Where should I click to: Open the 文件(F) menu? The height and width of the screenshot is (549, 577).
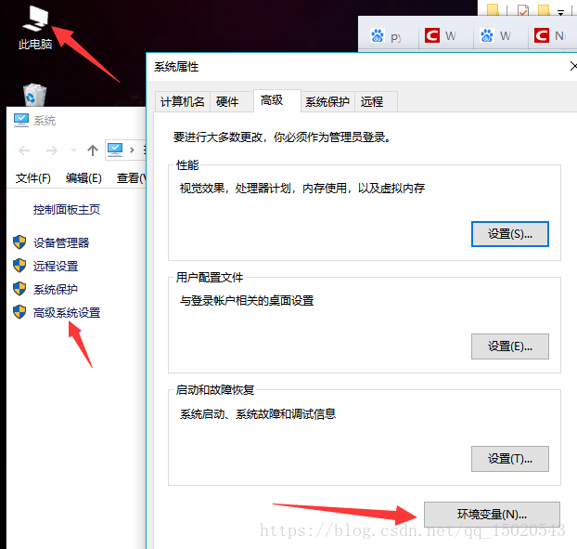coord(33,178)
